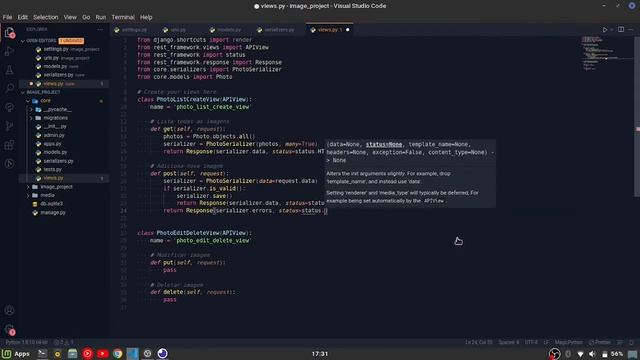Switch to the urls.py editor tab
The width and height of the screenshot is (640, 360).
[178, 30]
